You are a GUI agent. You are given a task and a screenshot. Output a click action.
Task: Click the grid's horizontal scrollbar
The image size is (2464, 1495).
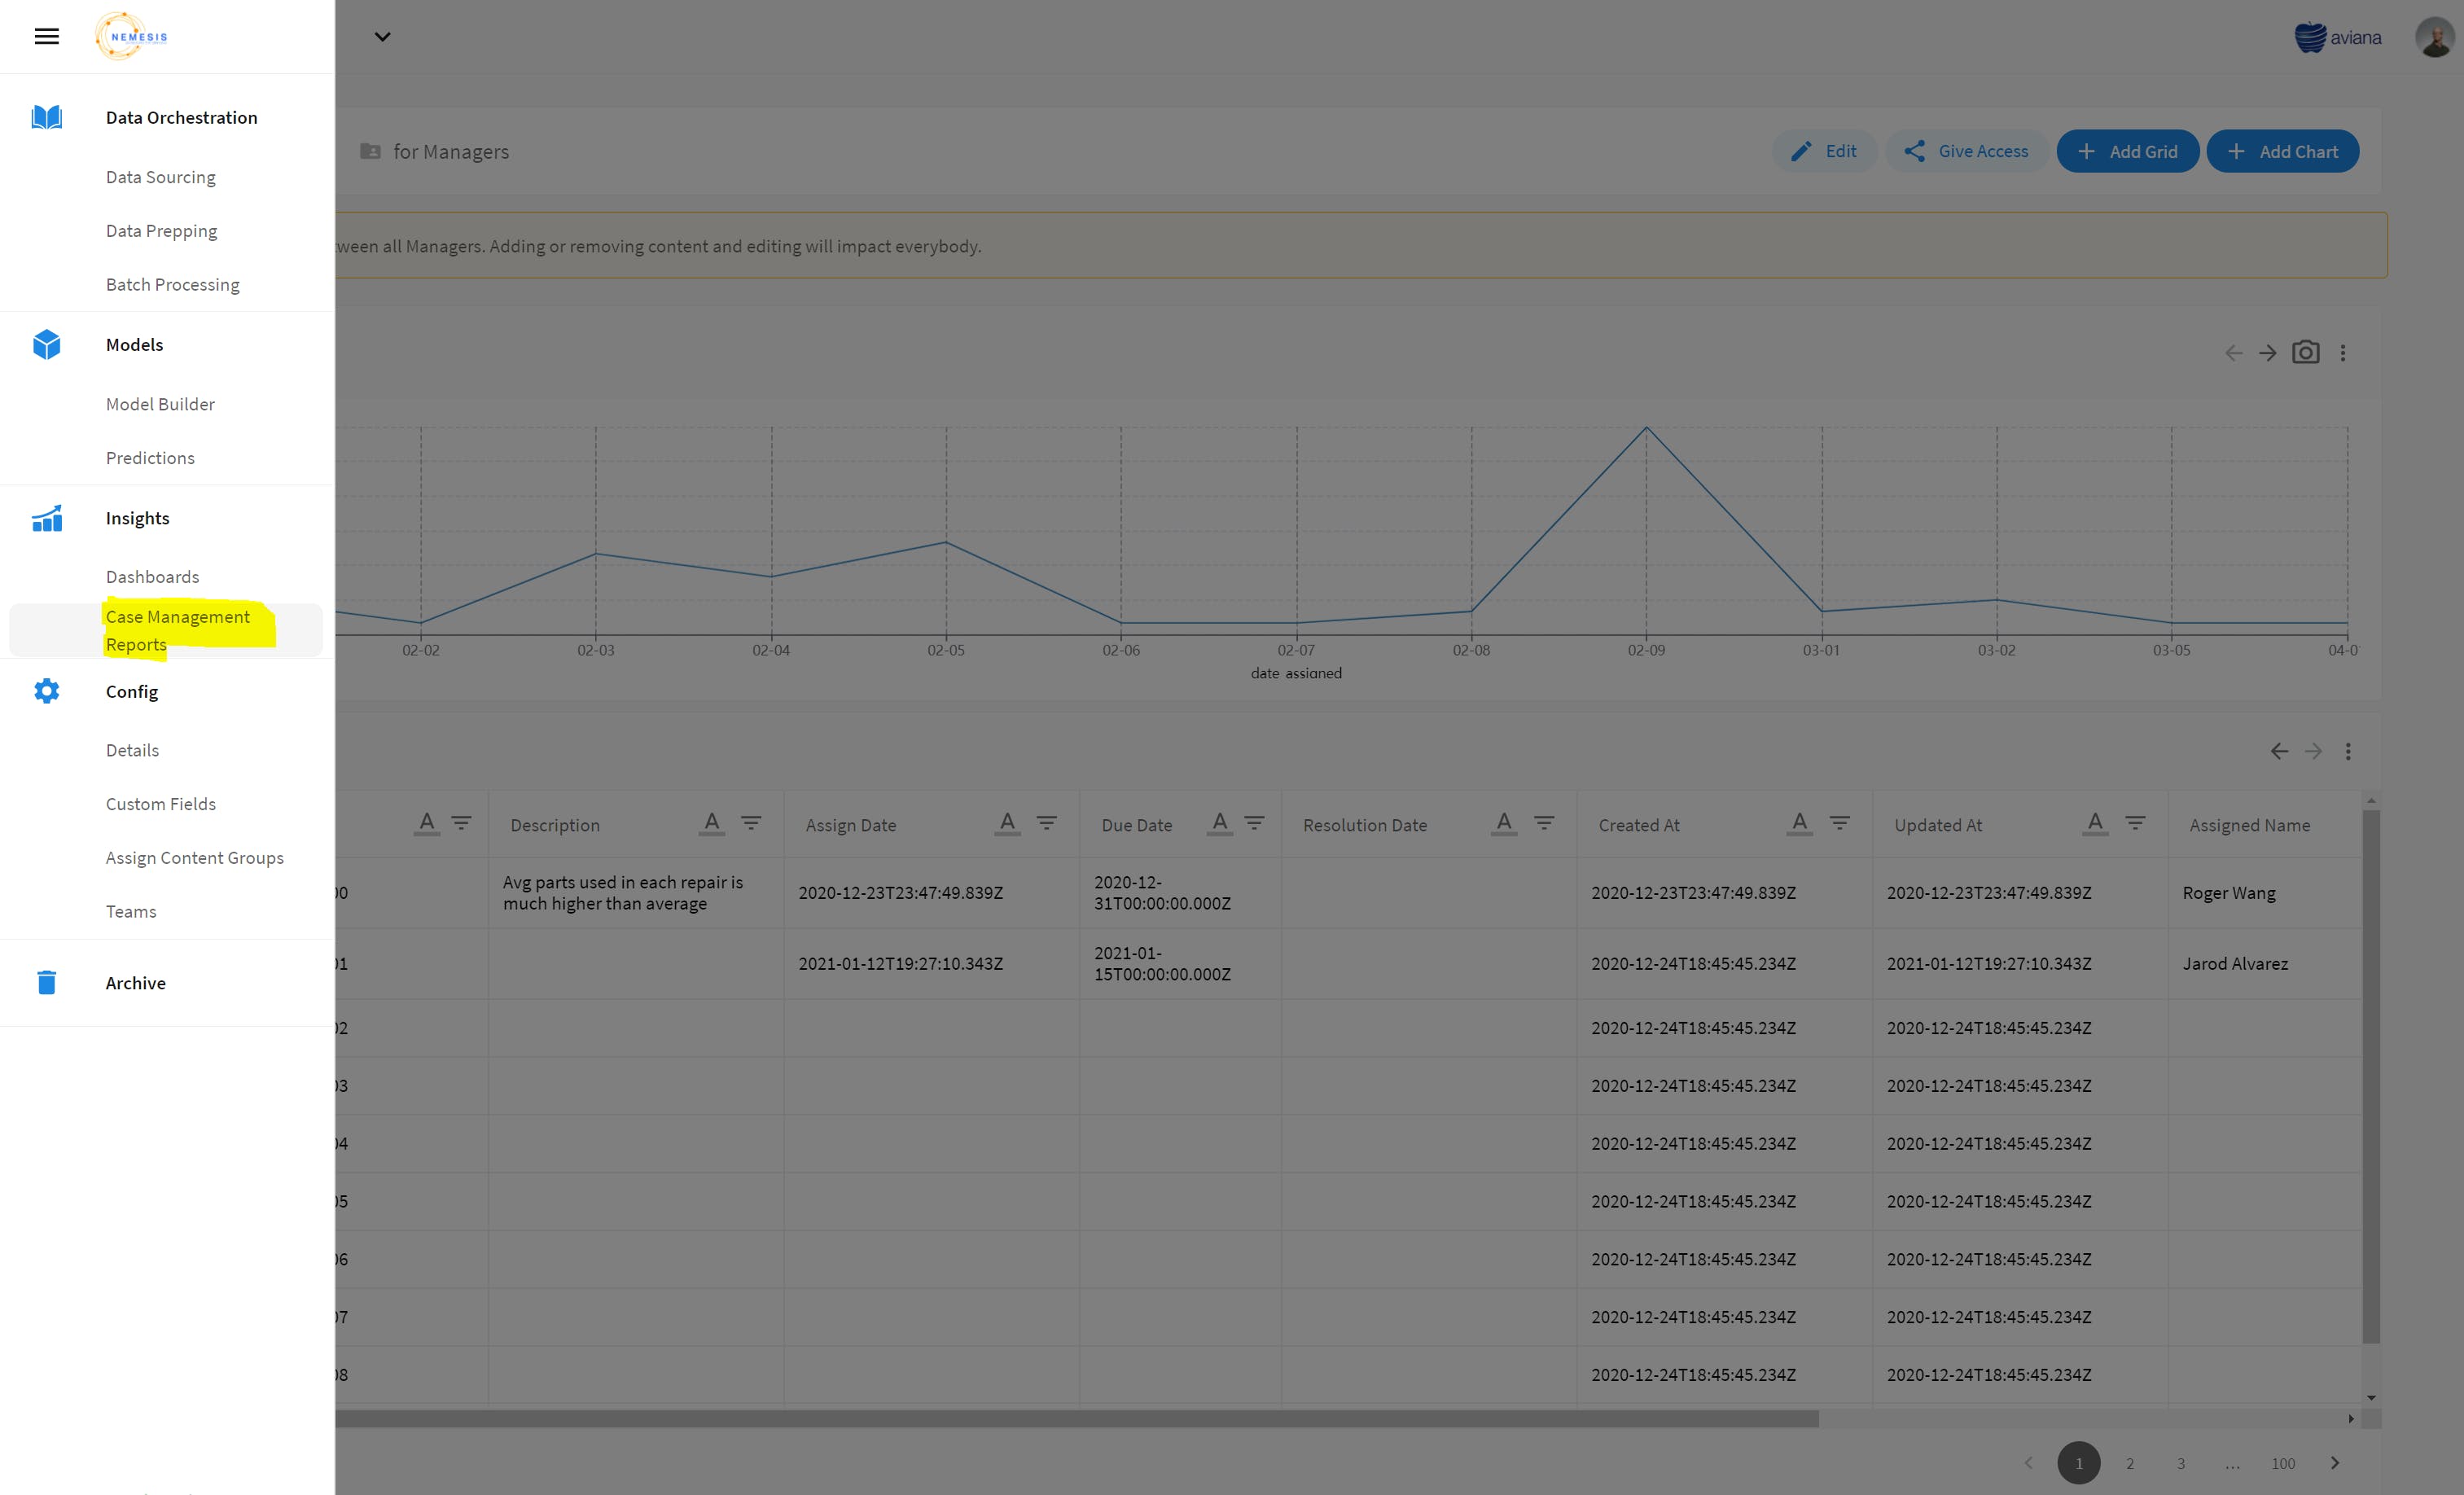pyautogui.click(x=1076, y=1418)
